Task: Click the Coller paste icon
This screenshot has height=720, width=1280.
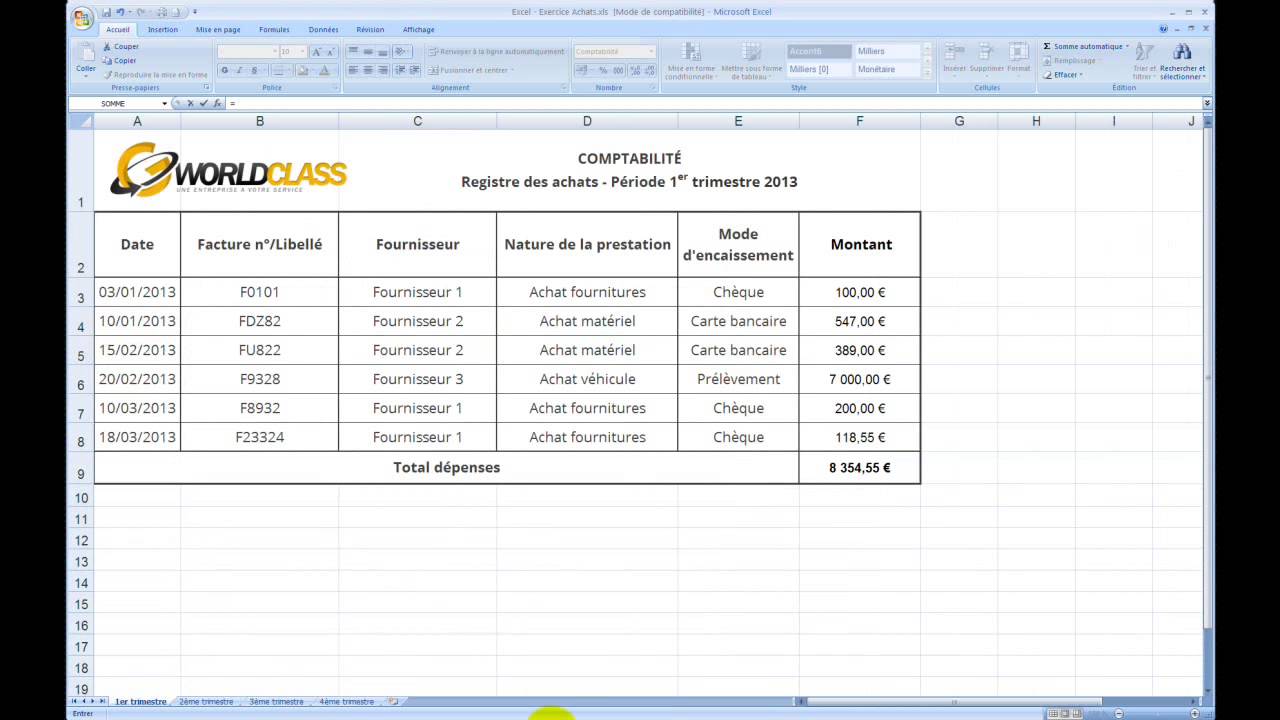Action: [x=86, y=52]
